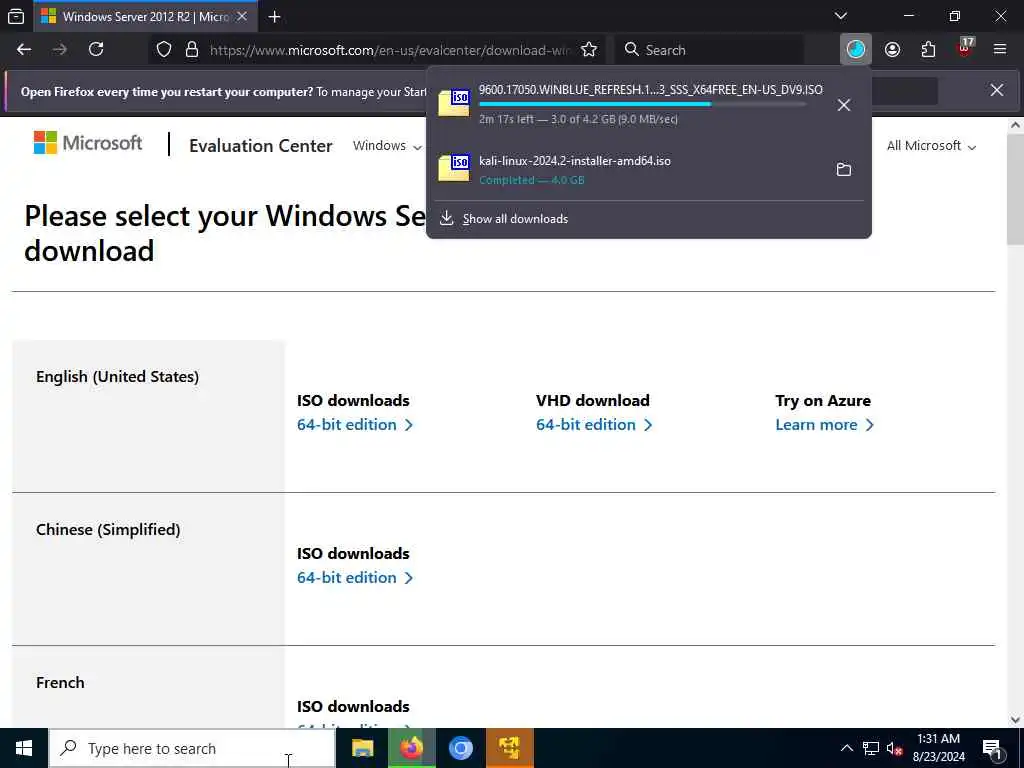
Task: Open the Extensions puzzle icon
Action: tap(928, 50)
